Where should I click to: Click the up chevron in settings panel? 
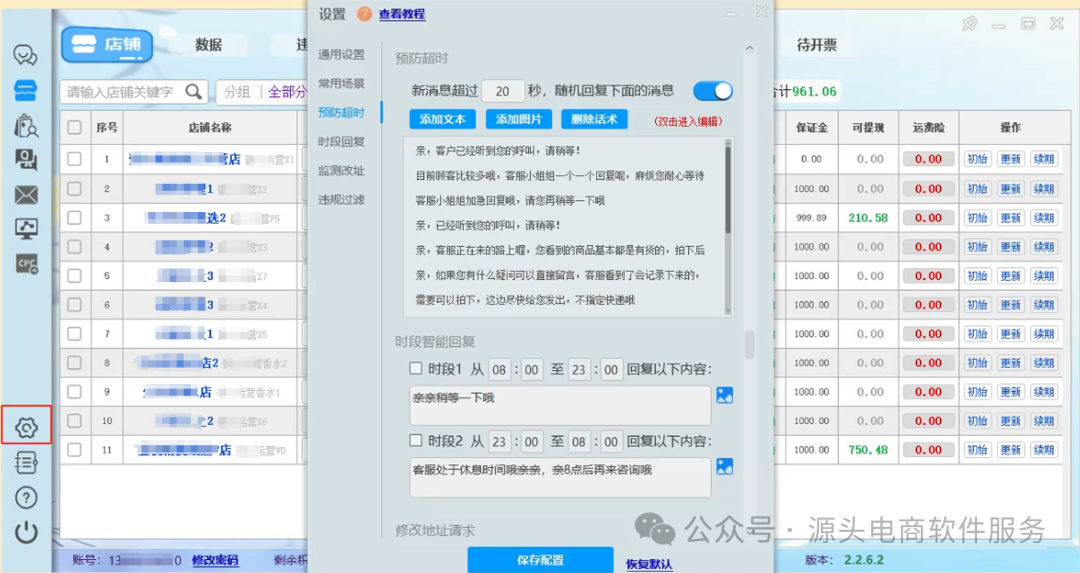click(749, 48)
